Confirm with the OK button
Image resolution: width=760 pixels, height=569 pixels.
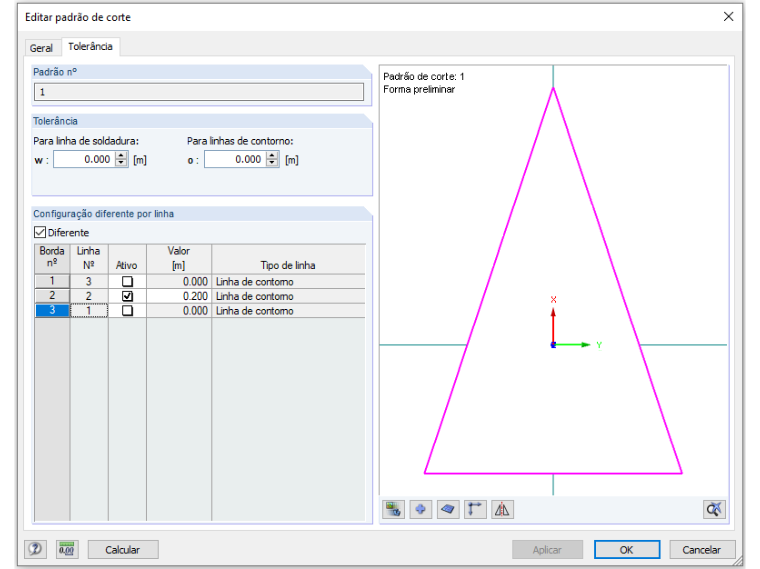coord(627,550)
